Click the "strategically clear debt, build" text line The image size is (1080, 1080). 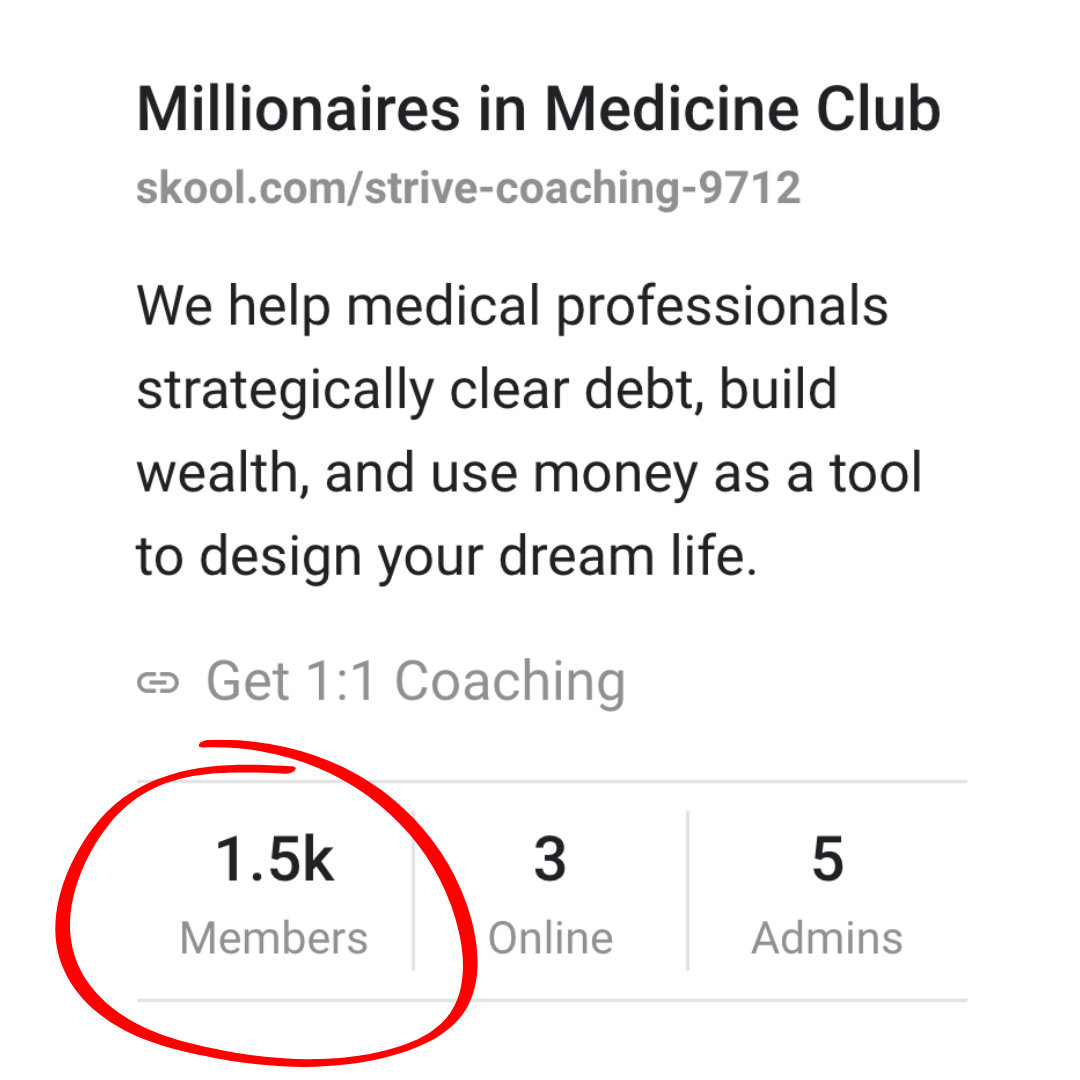(x=486, y=388)
